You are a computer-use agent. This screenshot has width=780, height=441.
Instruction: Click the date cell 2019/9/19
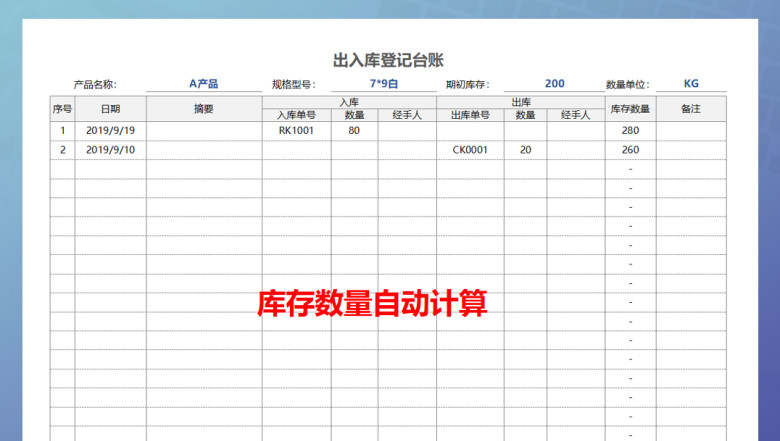pos(110,131)
